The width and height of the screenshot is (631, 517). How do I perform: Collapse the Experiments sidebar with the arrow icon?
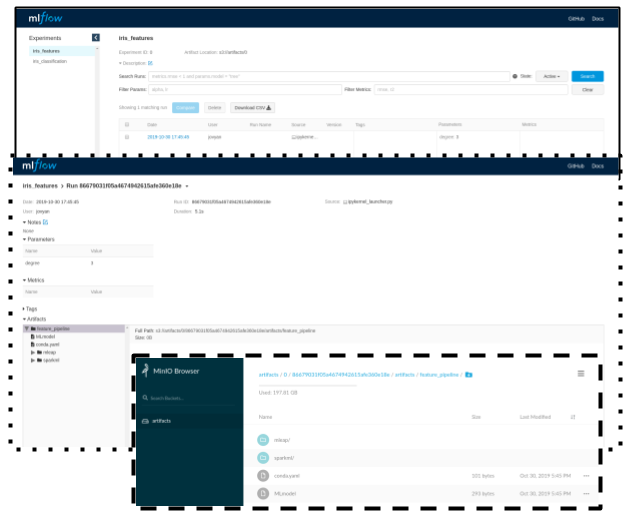click(96, 37)
